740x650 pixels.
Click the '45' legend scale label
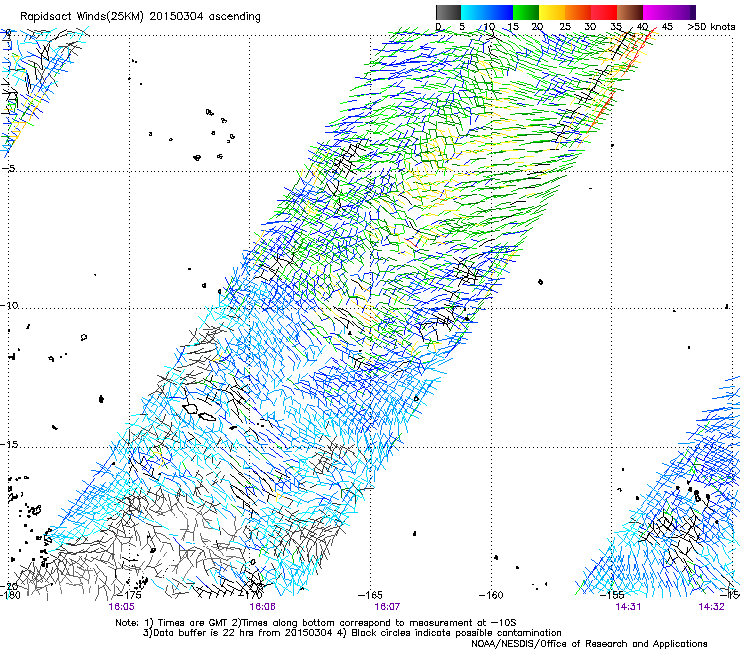pos(667,27)
